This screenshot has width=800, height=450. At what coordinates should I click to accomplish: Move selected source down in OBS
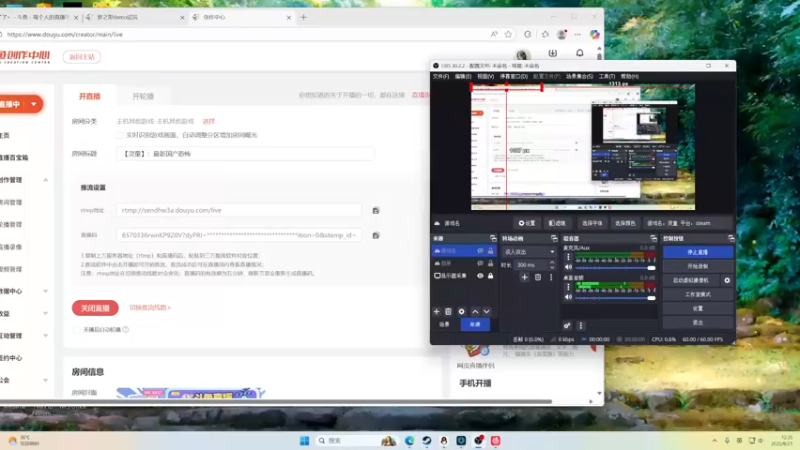[487, 311]
